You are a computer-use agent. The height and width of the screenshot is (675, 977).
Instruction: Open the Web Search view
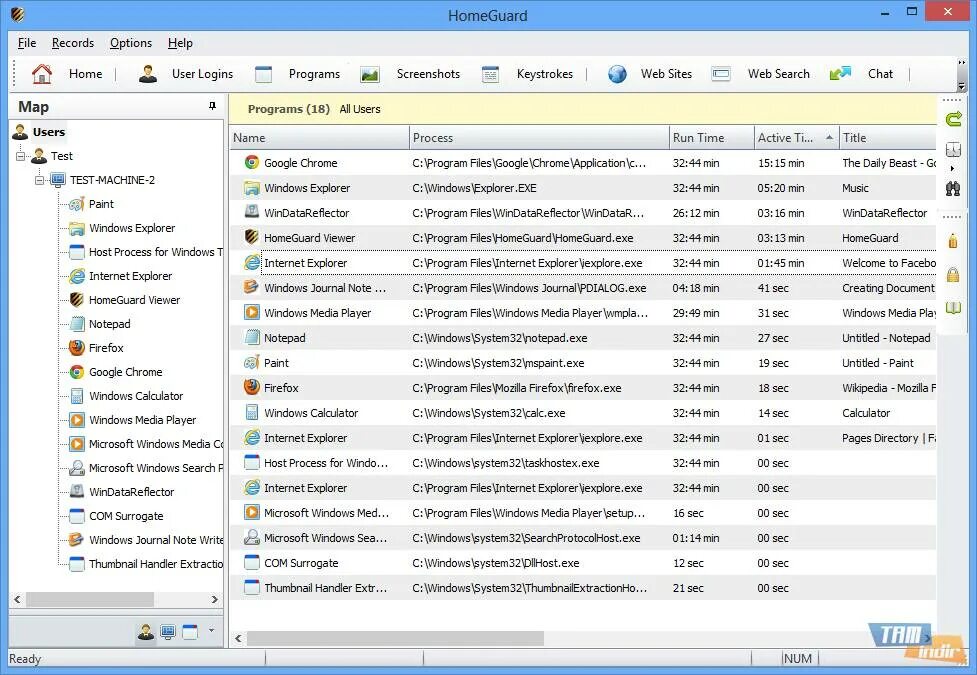click(760, 74)
